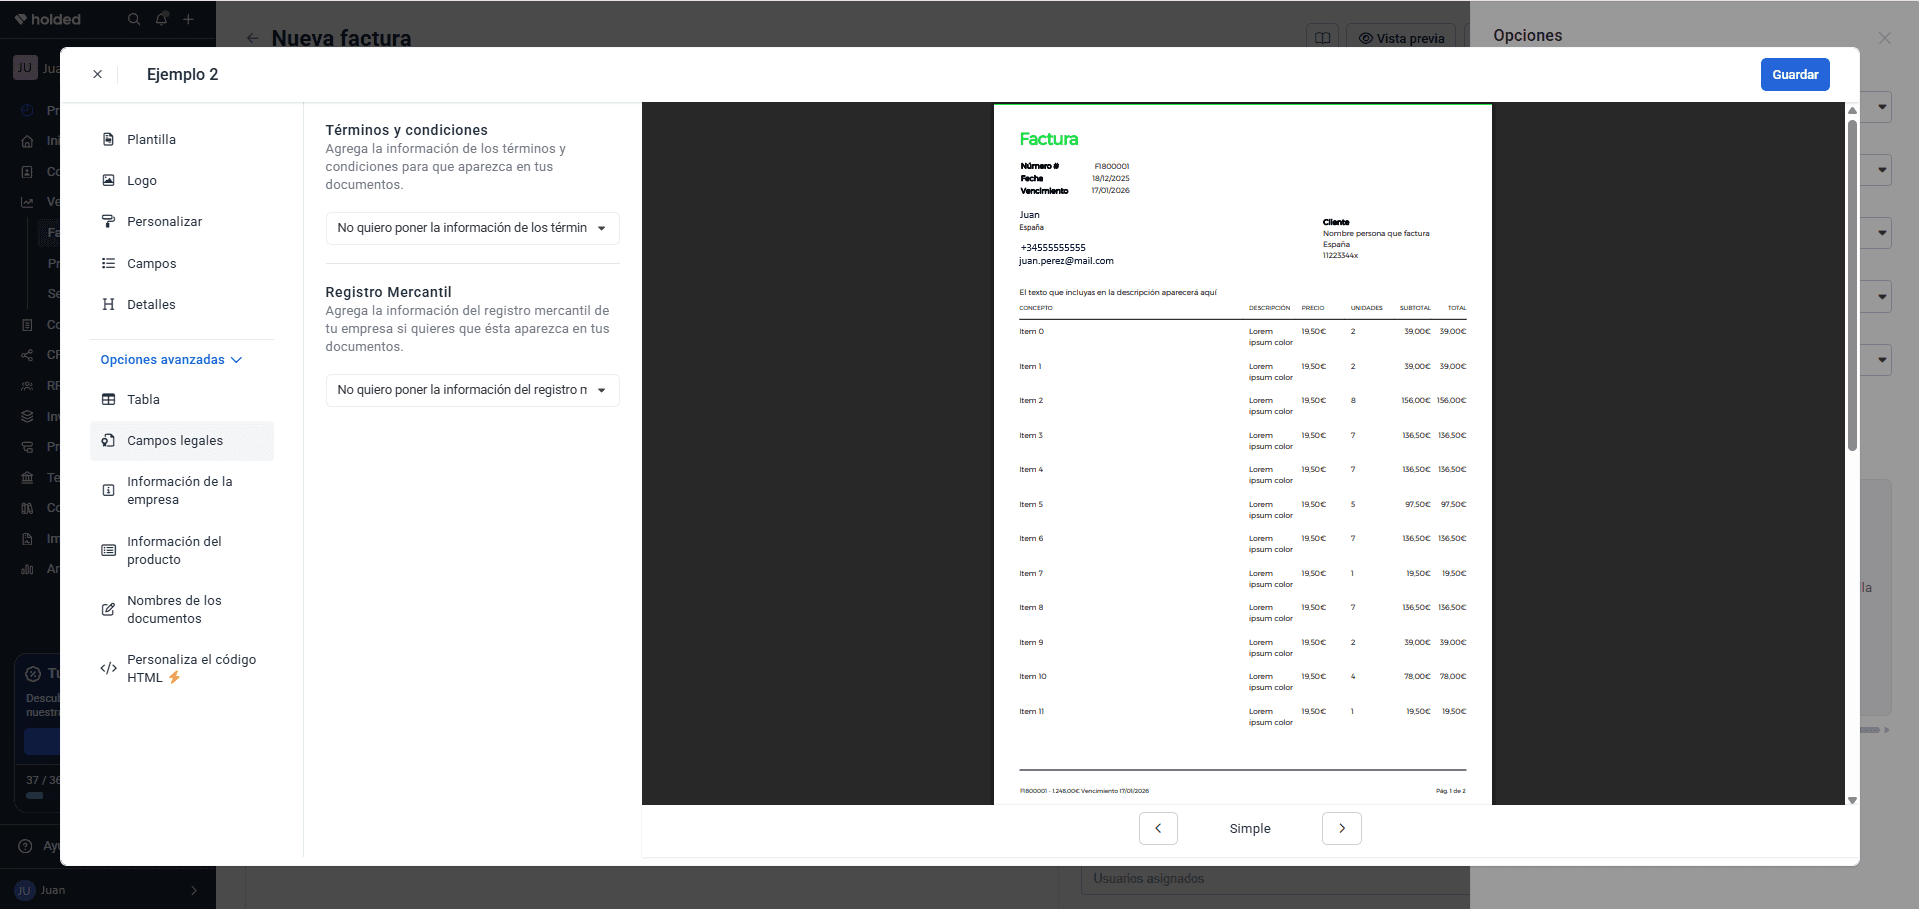Open Información de la empresa icon
This screenshot has height=909, width=1919.
[108, 490]
